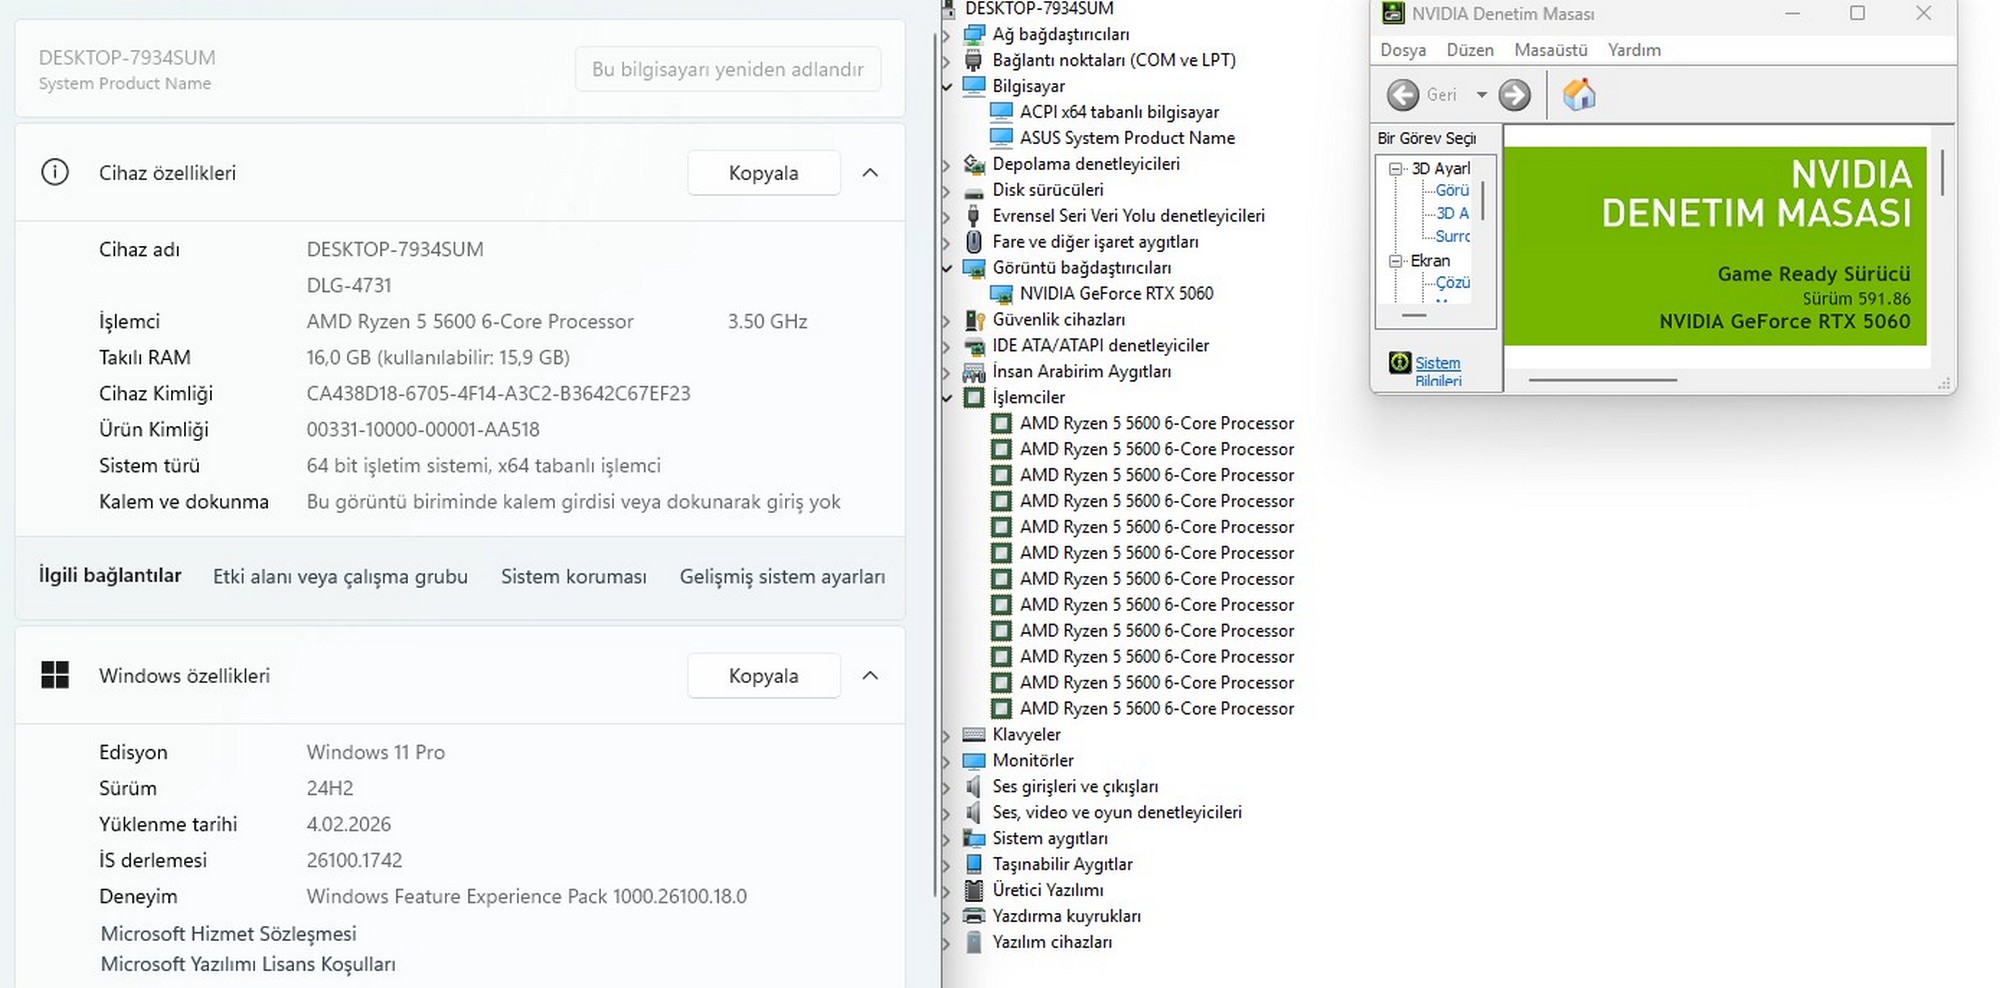
Task: Click the Forward arrow in NVIDIA panel
Action: (1514, 95)
